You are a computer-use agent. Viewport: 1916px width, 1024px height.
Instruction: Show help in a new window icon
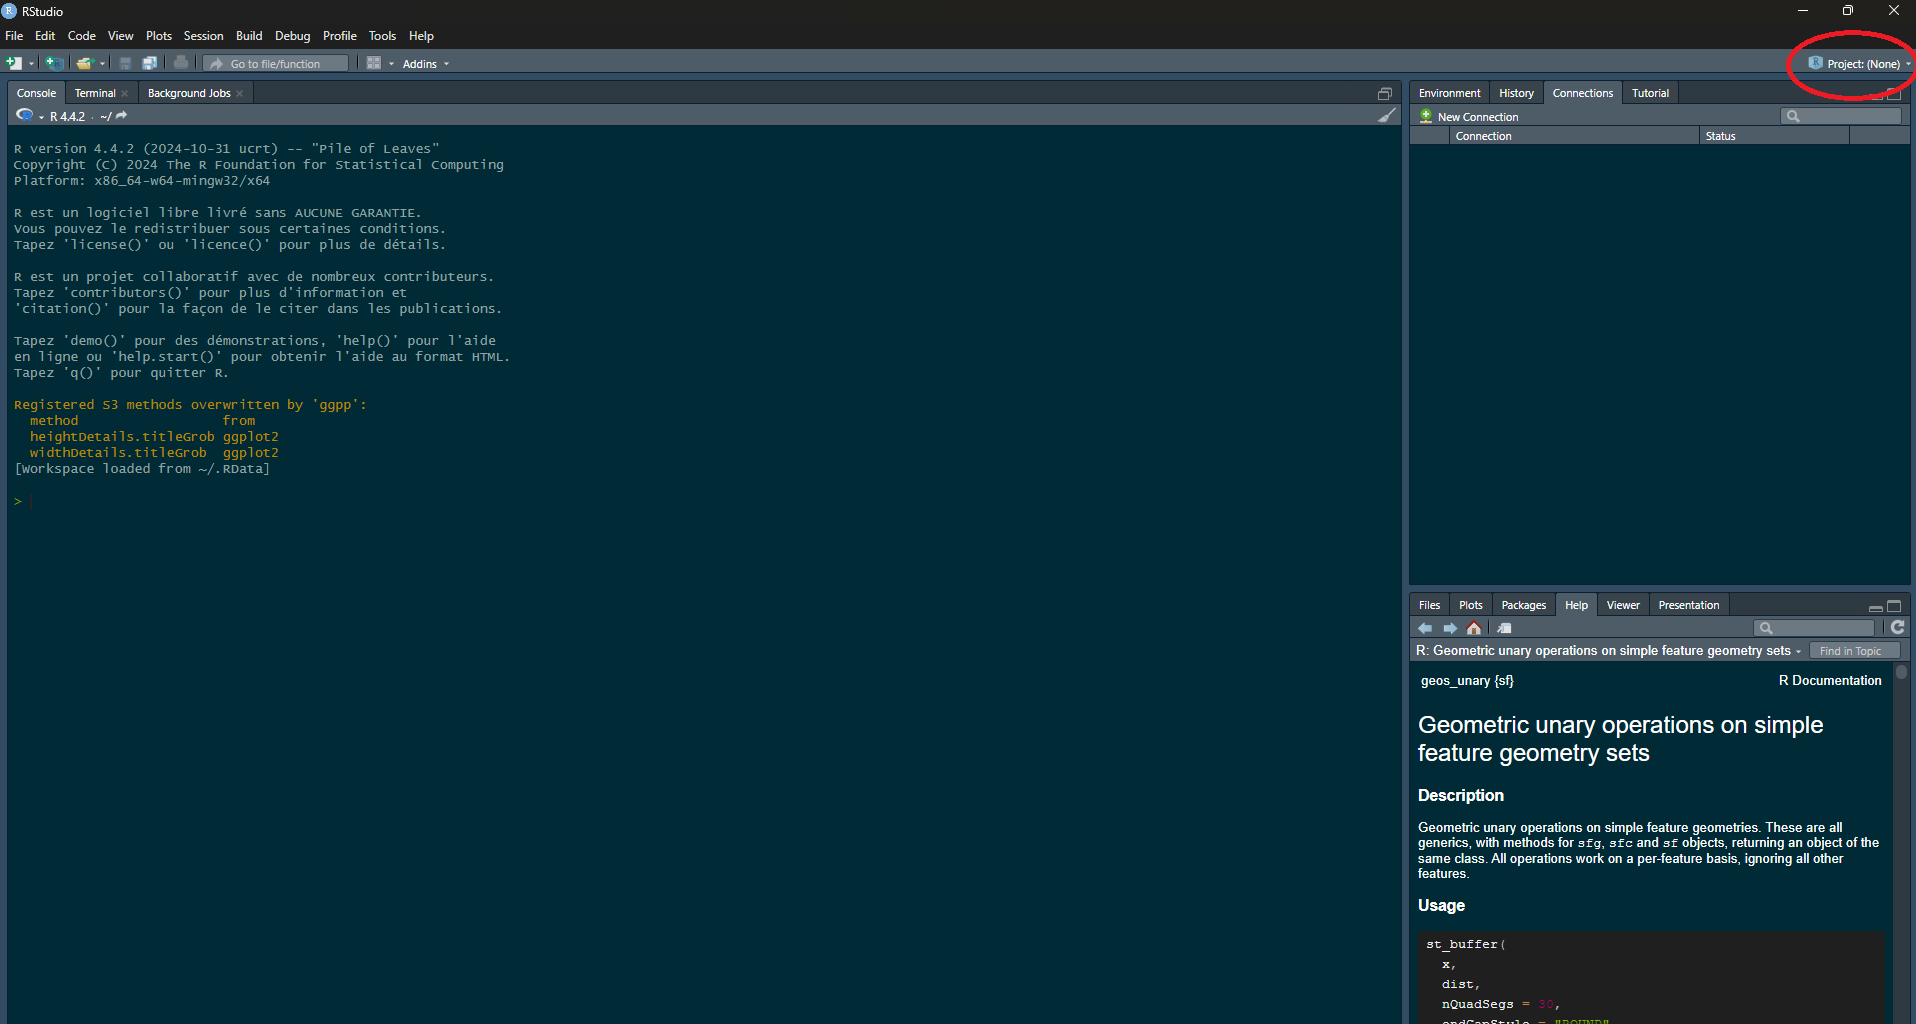(x=1504, y=628)
